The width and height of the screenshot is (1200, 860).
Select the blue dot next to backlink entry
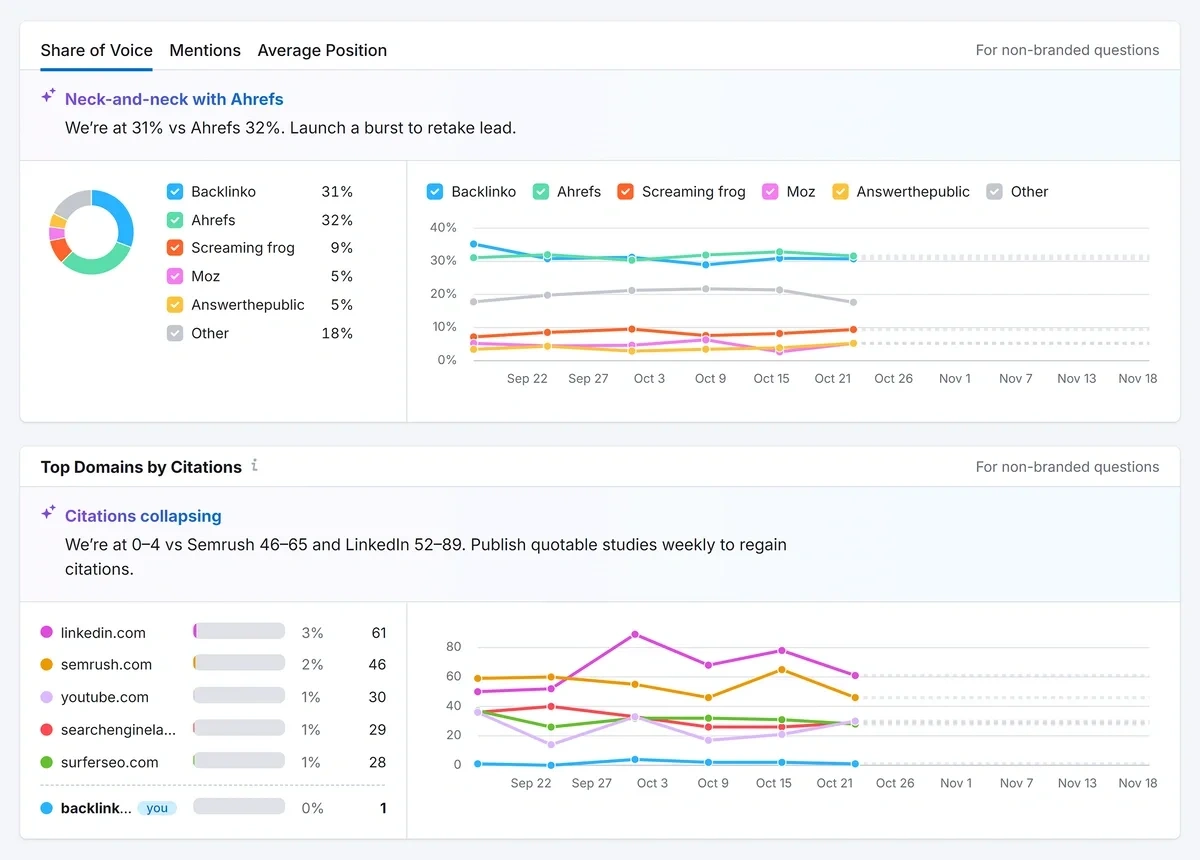click(47, 807)
